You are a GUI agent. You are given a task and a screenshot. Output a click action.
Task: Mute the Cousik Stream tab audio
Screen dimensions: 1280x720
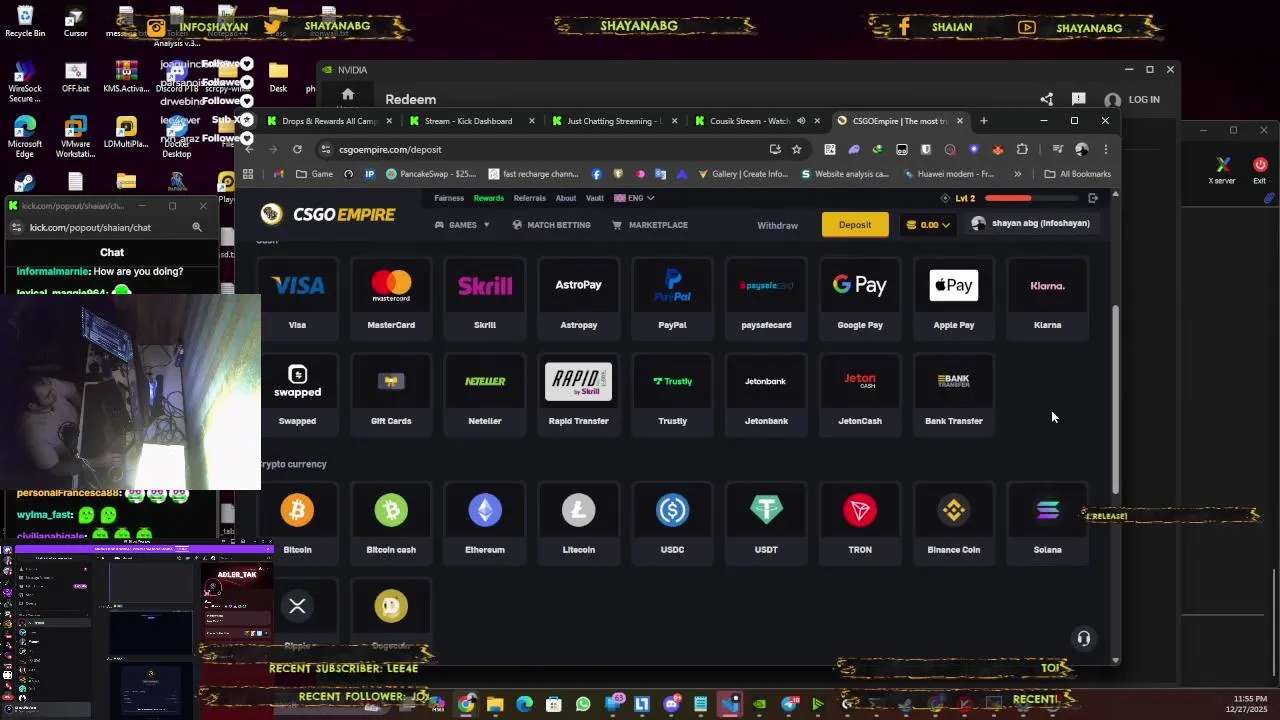800,121
